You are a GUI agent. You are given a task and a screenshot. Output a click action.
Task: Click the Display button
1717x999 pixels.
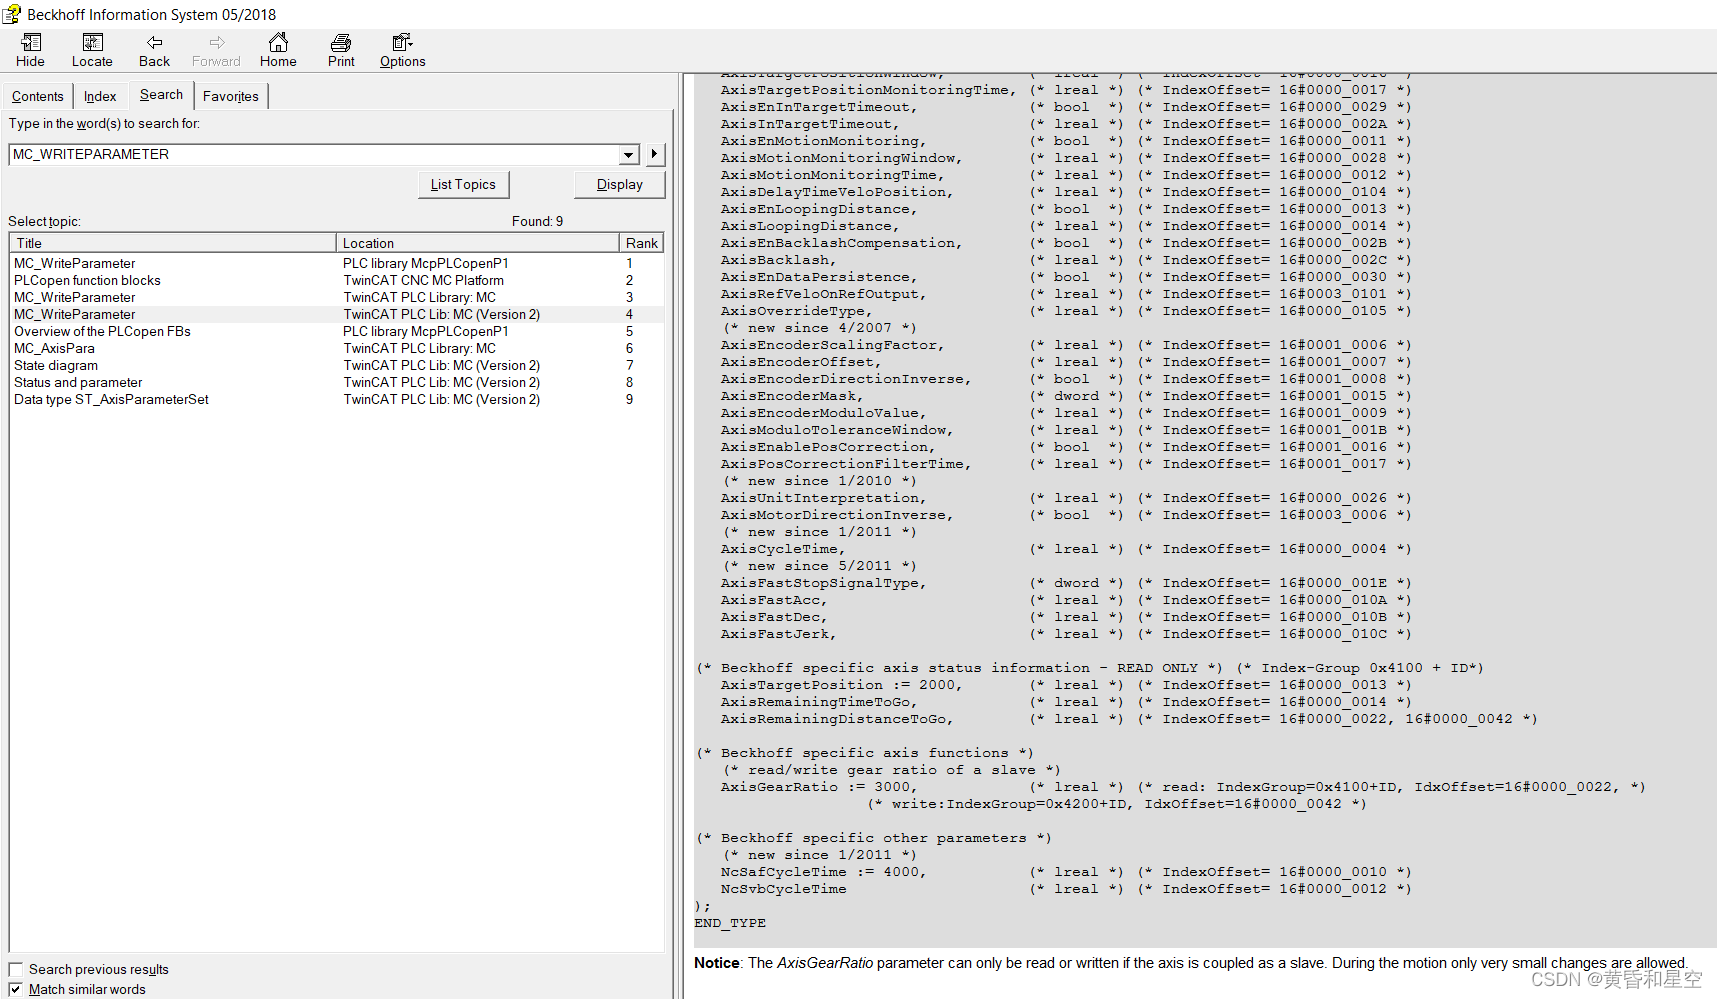620,184
